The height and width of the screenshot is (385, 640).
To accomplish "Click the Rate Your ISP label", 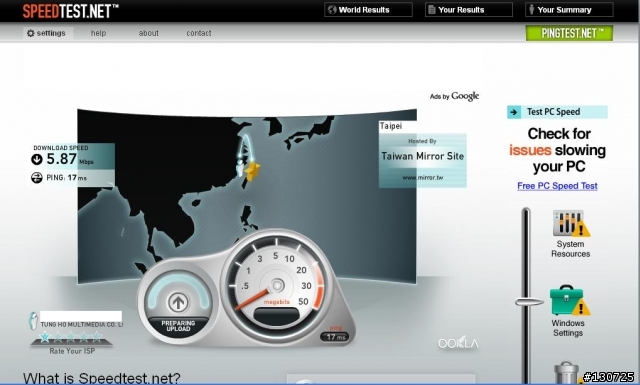I will (72, 351).
